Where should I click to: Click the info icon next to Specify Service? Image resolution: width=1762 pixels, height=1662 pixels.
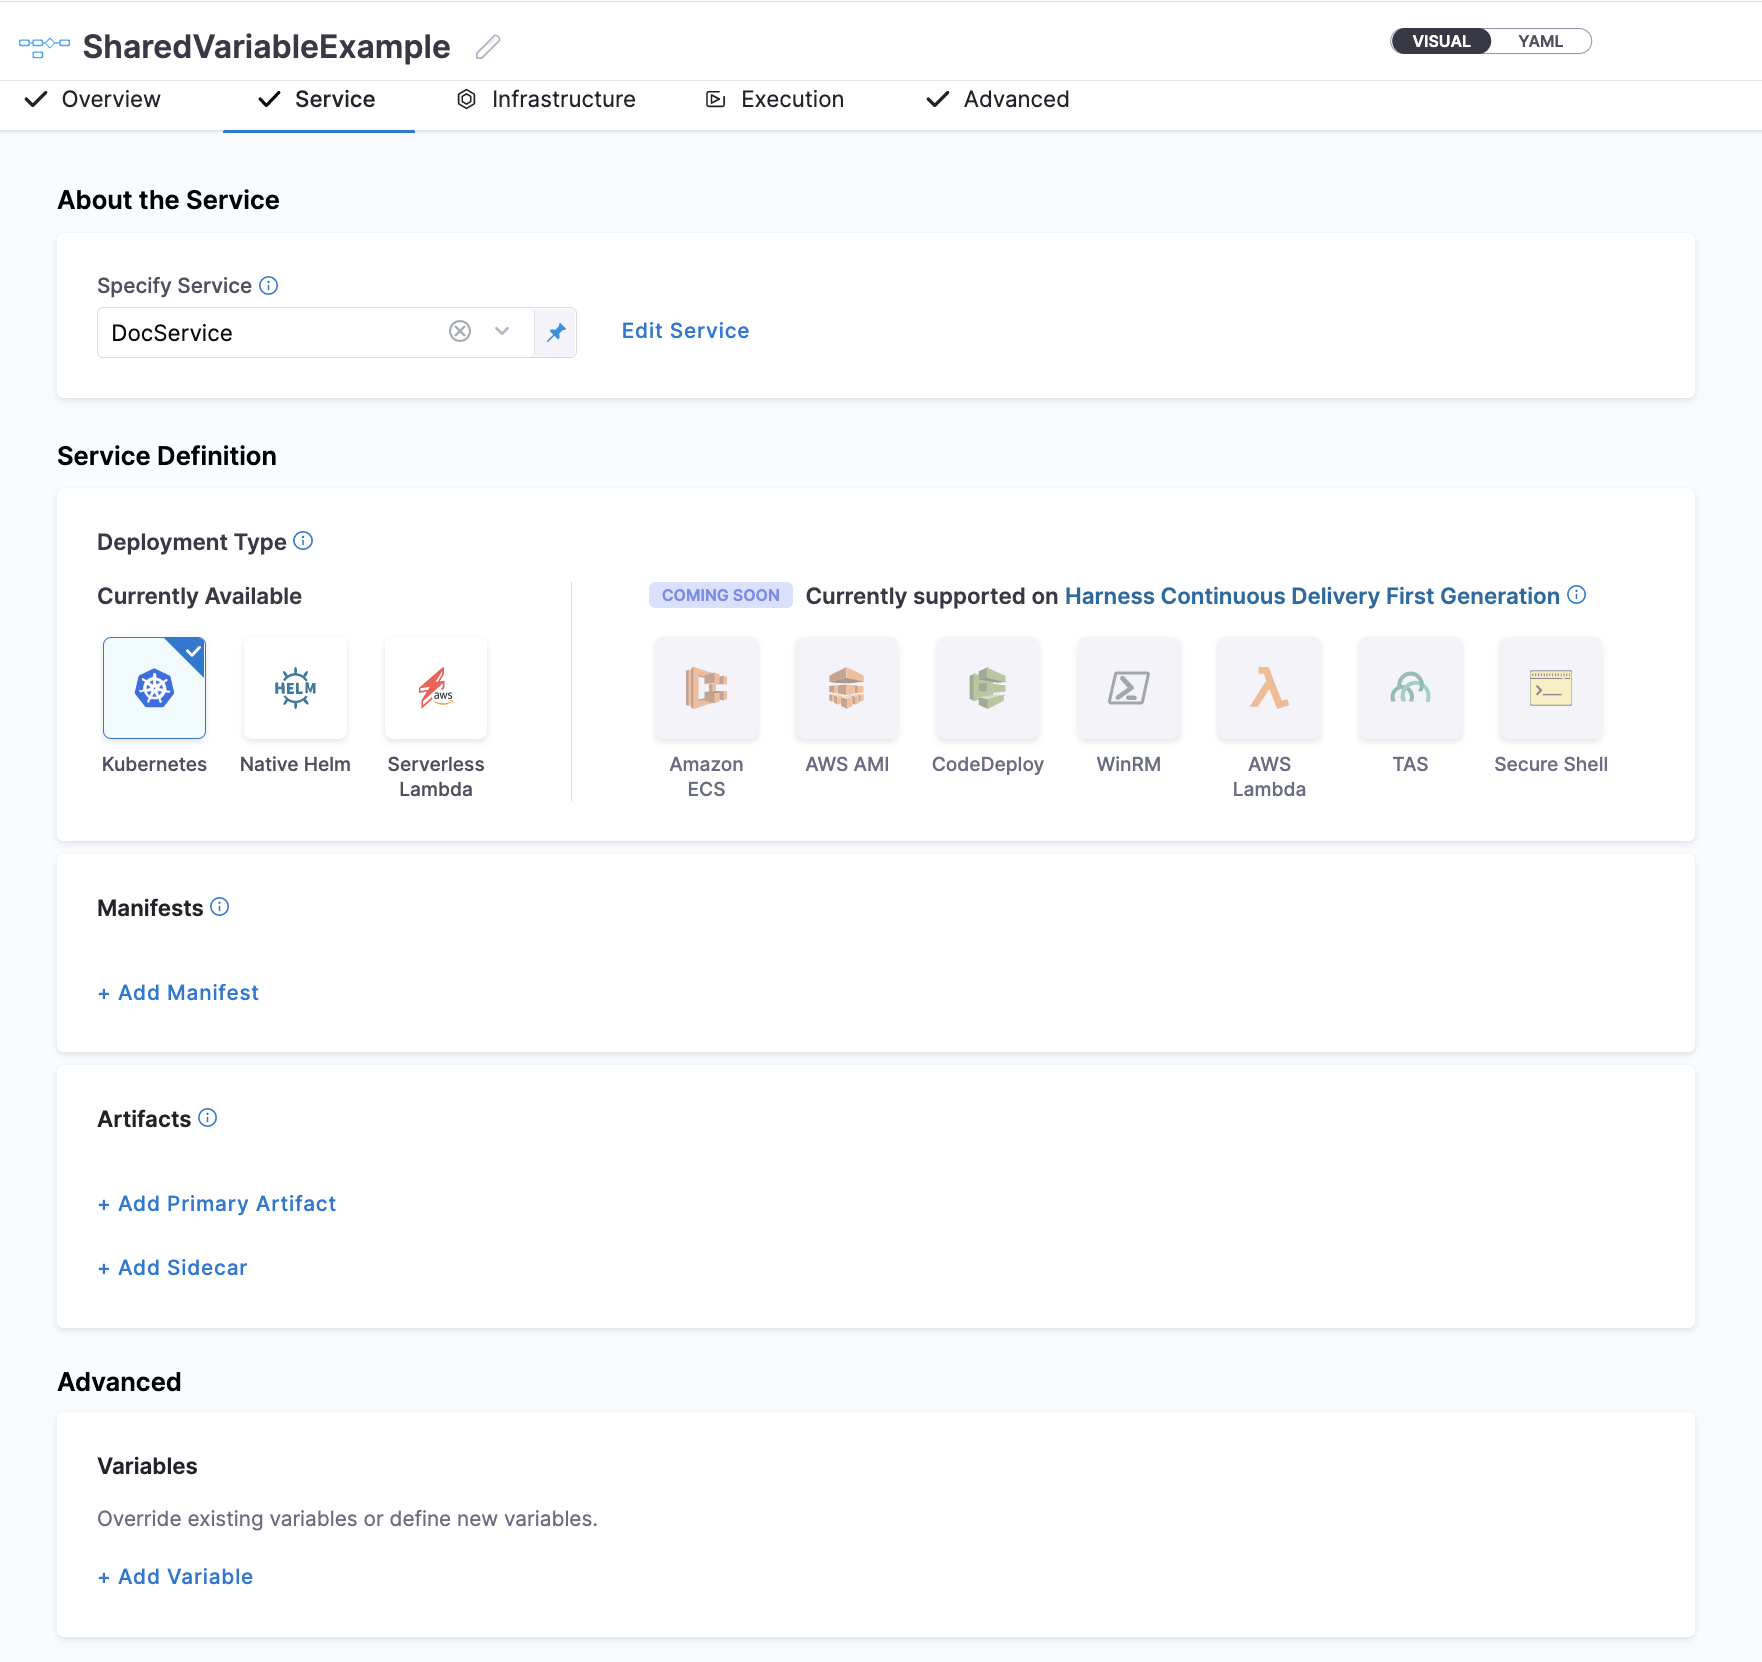pyautogui.click(x=269, y=285)
